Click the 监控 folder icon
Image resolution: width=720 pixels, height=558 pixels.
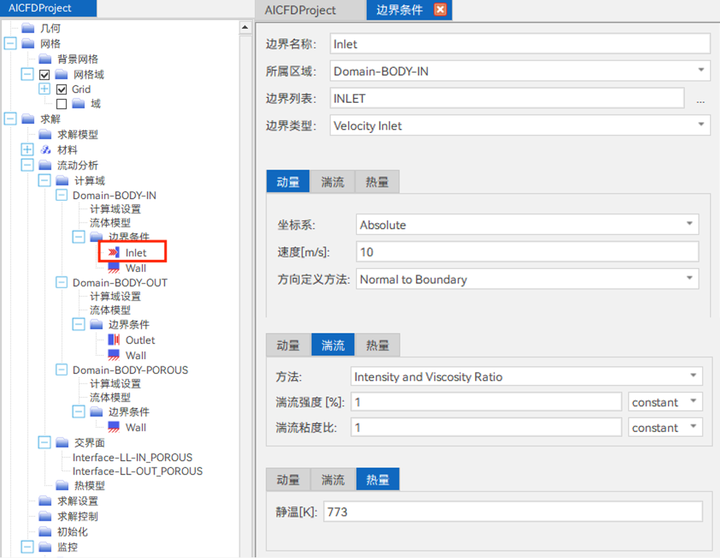[45, 547]
